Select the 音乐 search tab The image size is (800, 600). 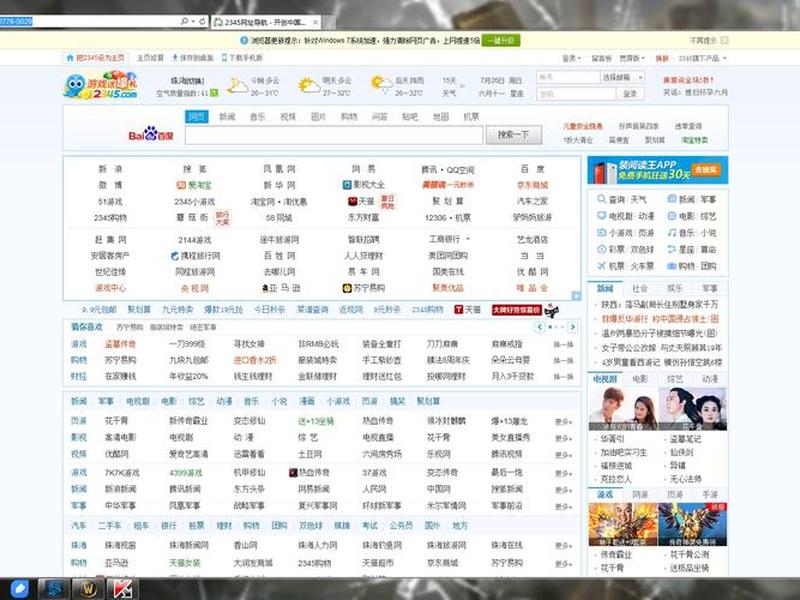257,117
